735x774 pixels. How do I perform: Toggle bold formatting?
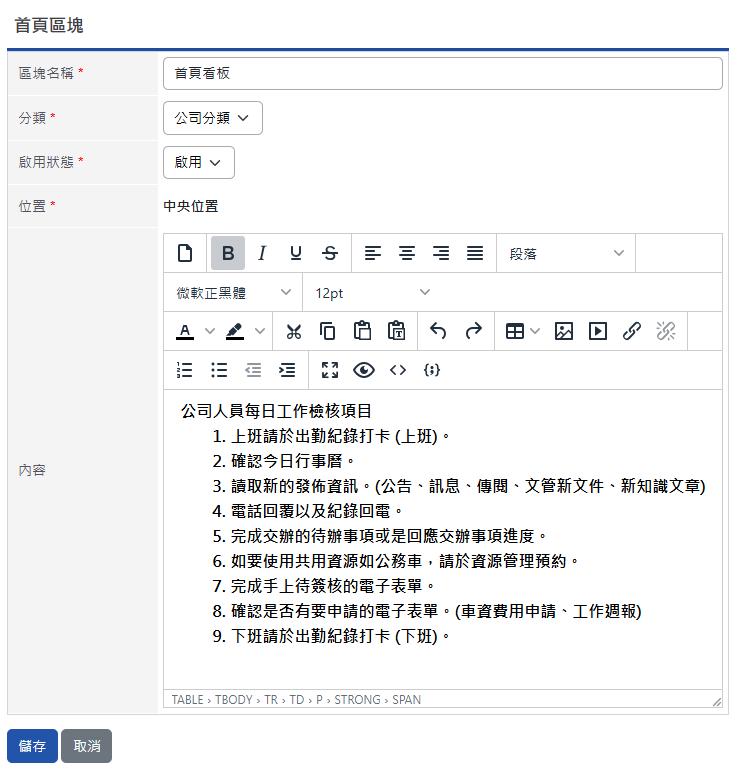point(228,253)
